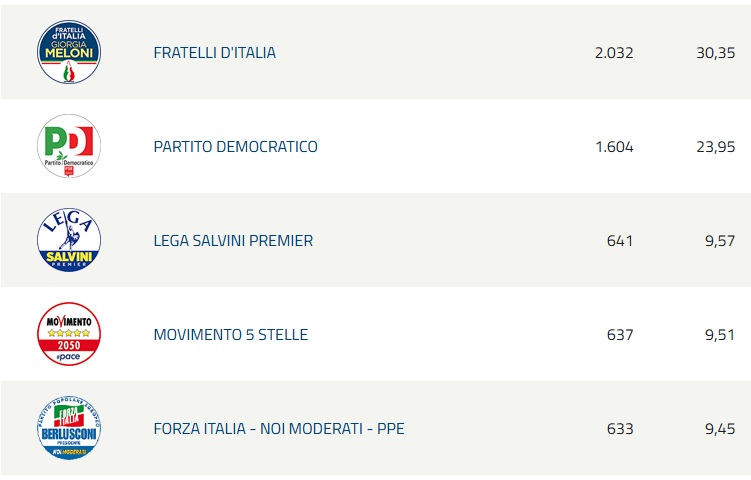Click the 641 votes value
The width and height of the screenshot is (751, 480).
pyautogui.click(x=620, y=241)
